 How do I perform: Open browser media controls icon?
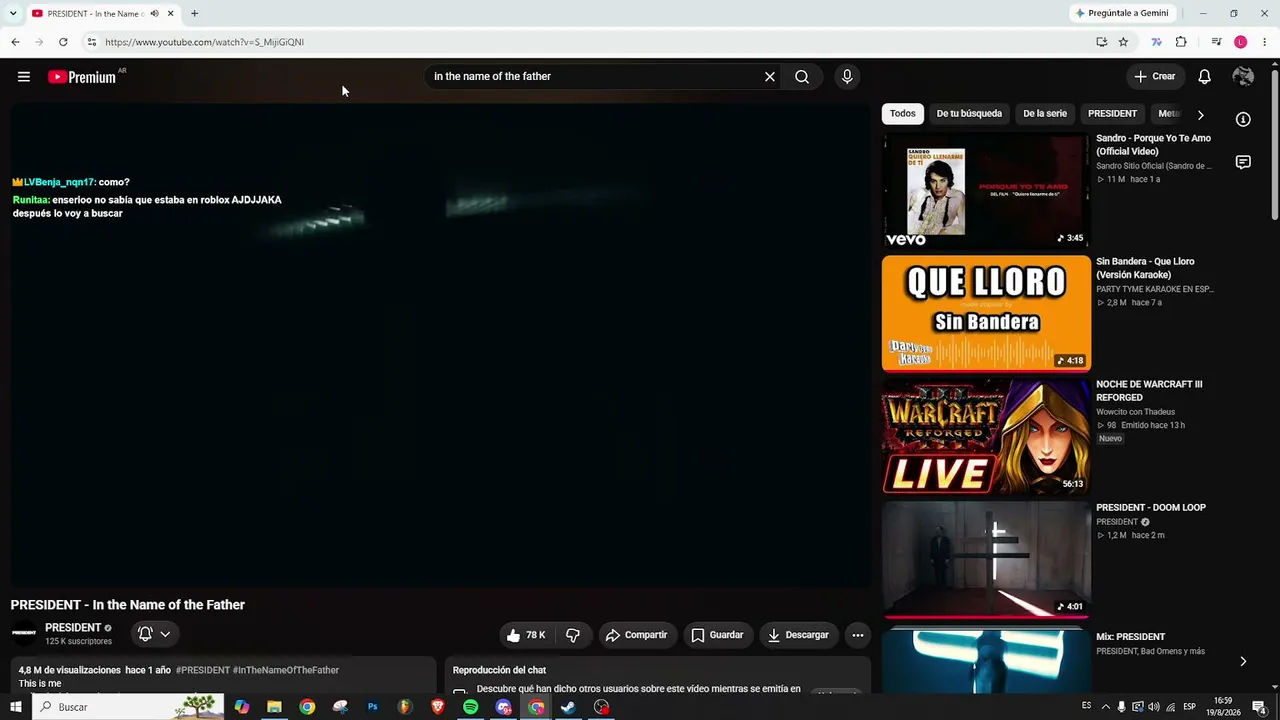[x=1216, y=42]
